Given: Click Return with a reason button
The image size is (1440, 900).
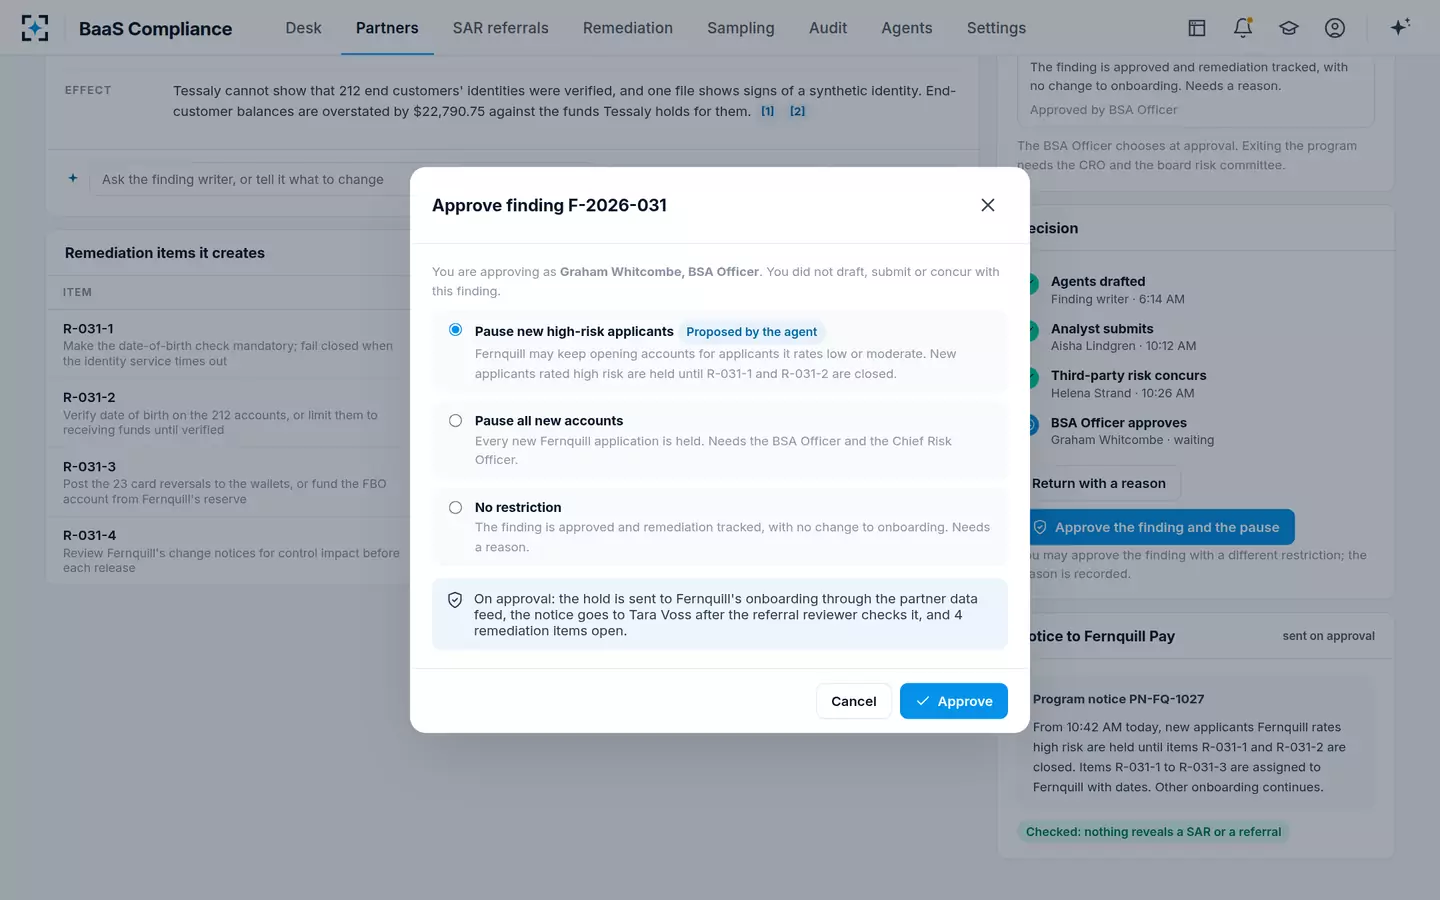Looking at the screenshot, I should point(1099,484).
